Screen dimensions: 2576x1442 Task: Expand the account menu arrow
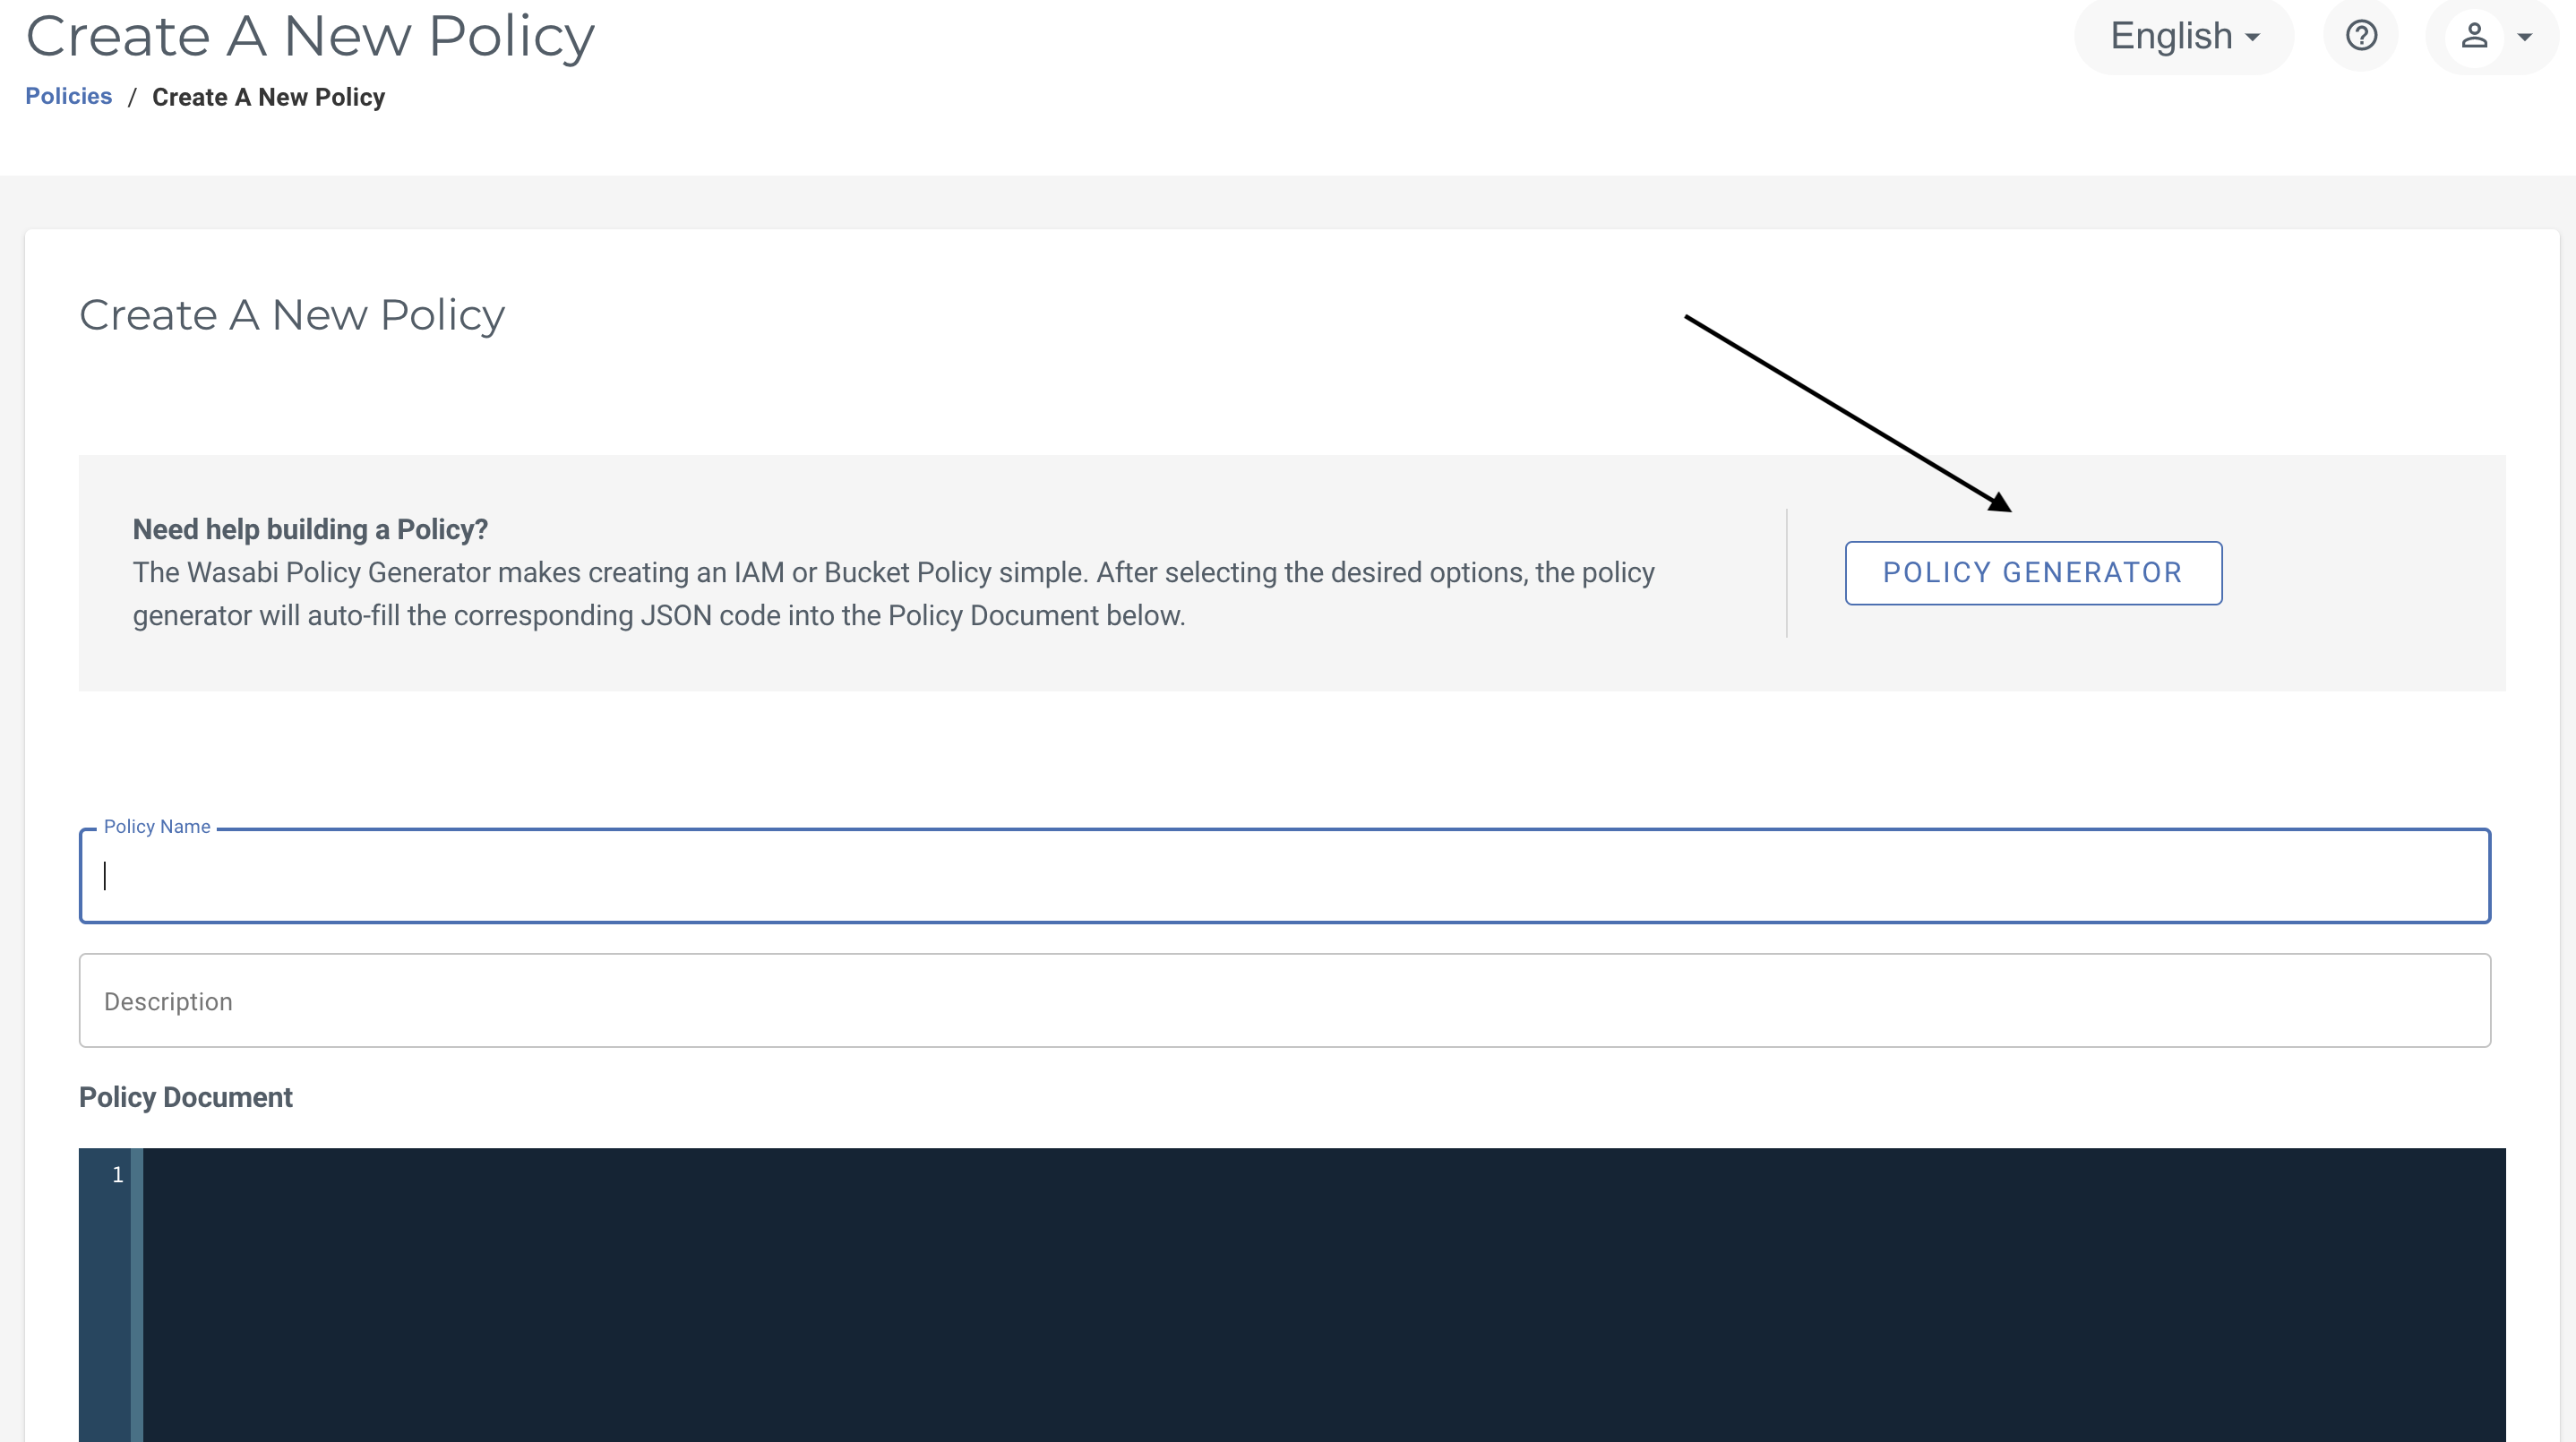[2525, 37]
